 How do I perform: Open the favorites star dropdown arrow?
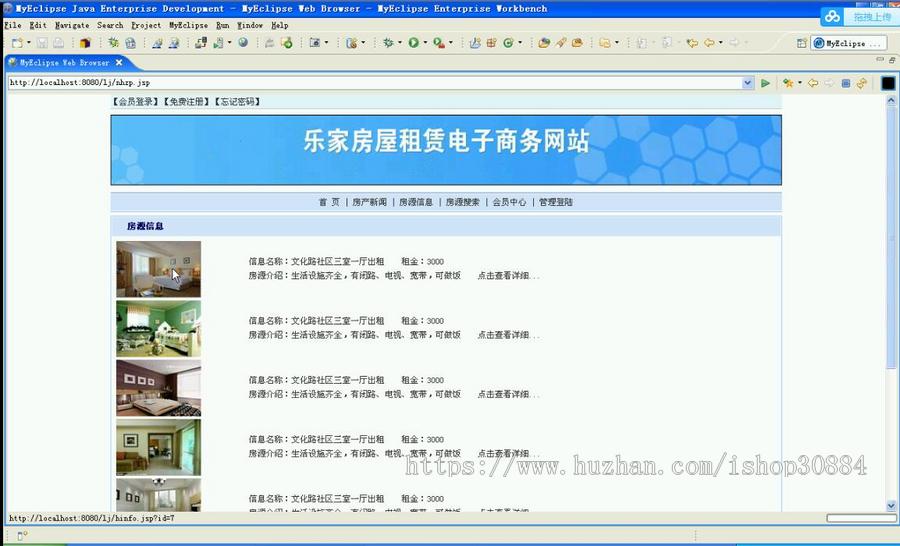click(800, 83)
